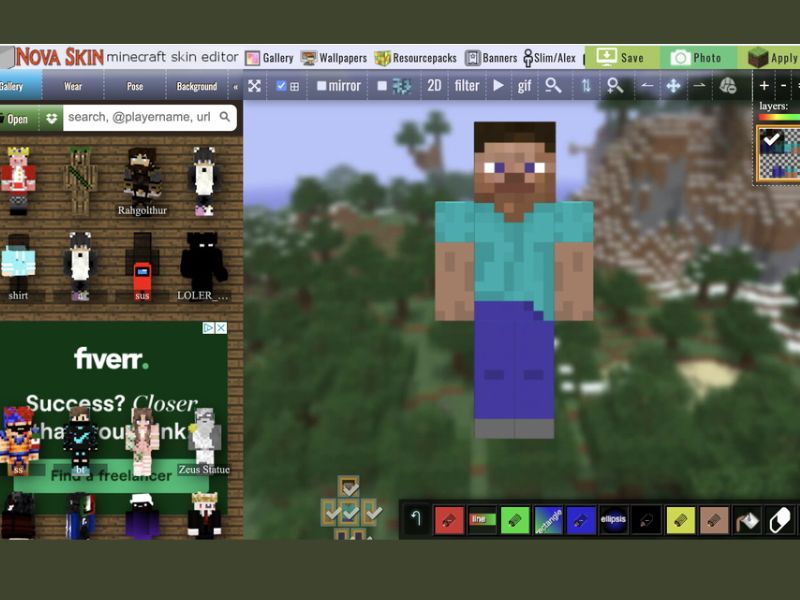
Task: Select the blue pencil tool
Action: click(x=581, y=520)
